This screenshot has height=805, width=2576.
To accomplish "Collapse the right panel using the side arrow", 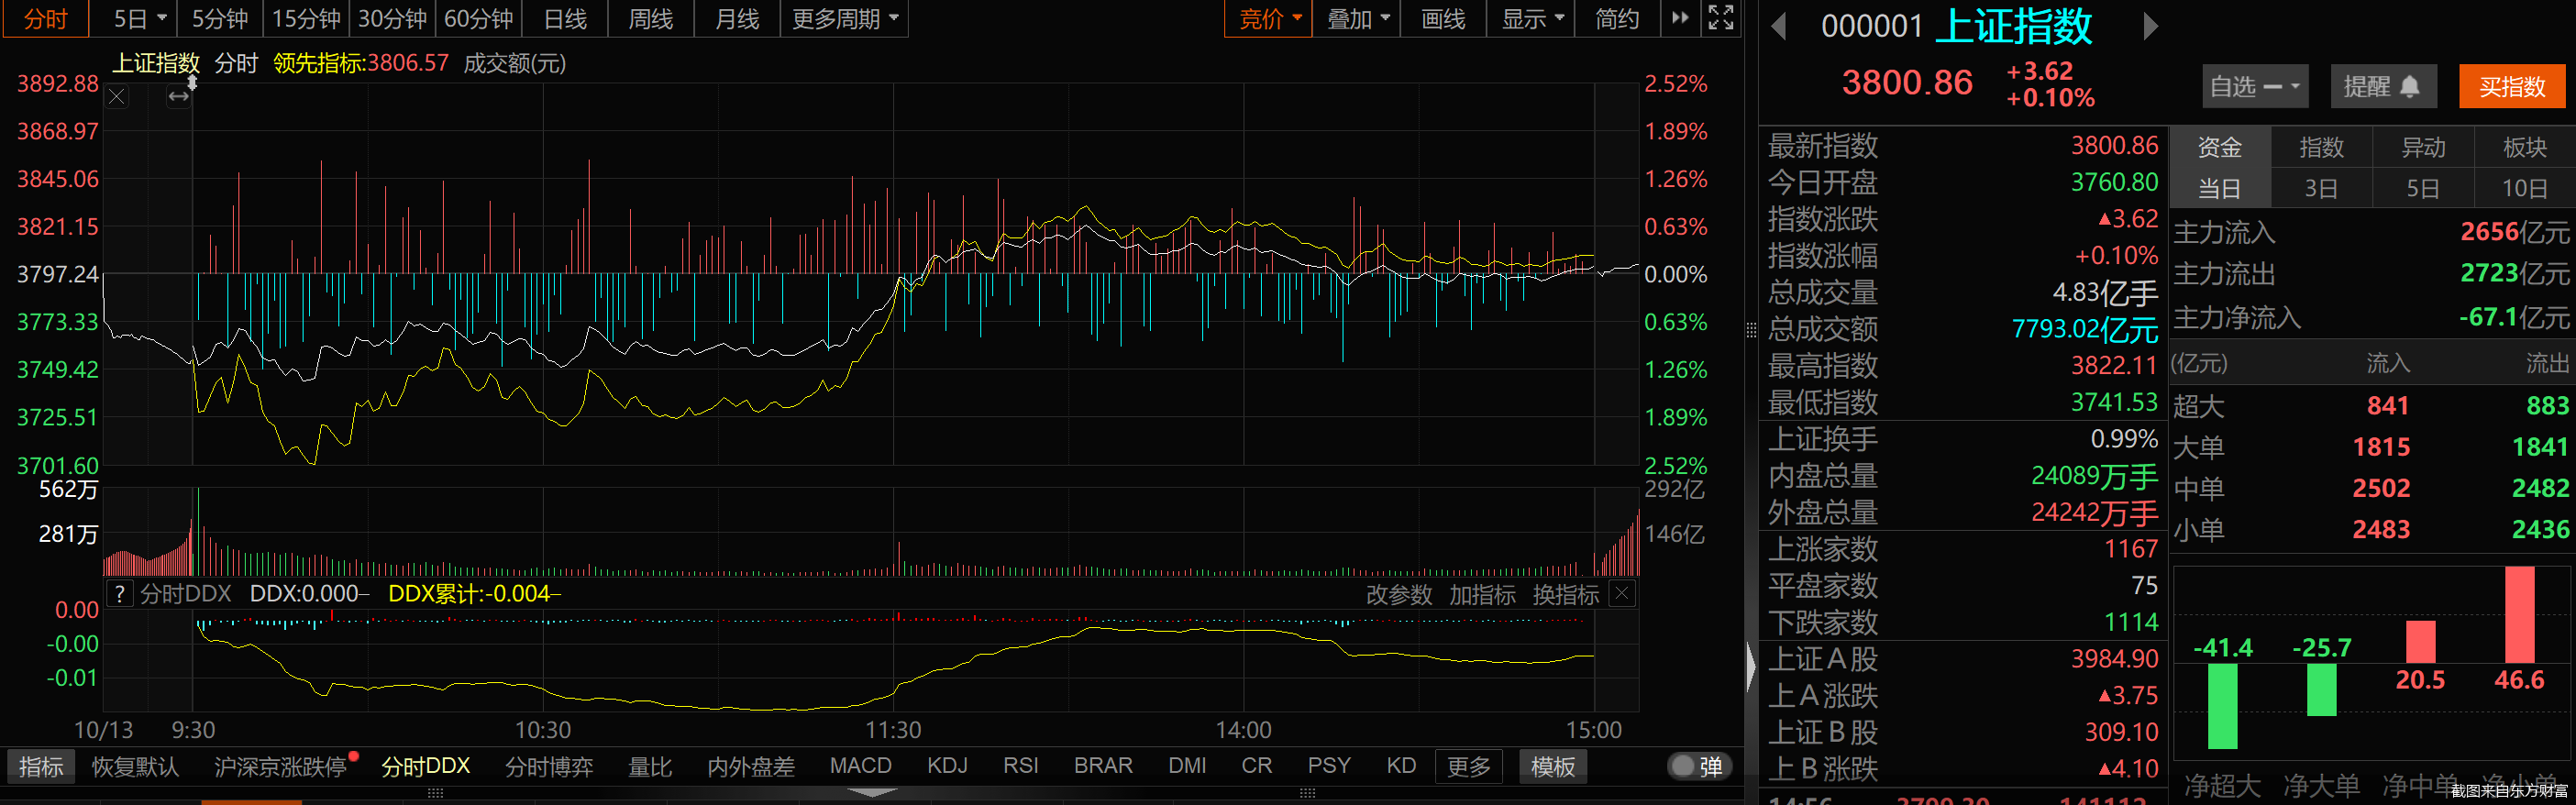I will click(x=1751, y=667).
